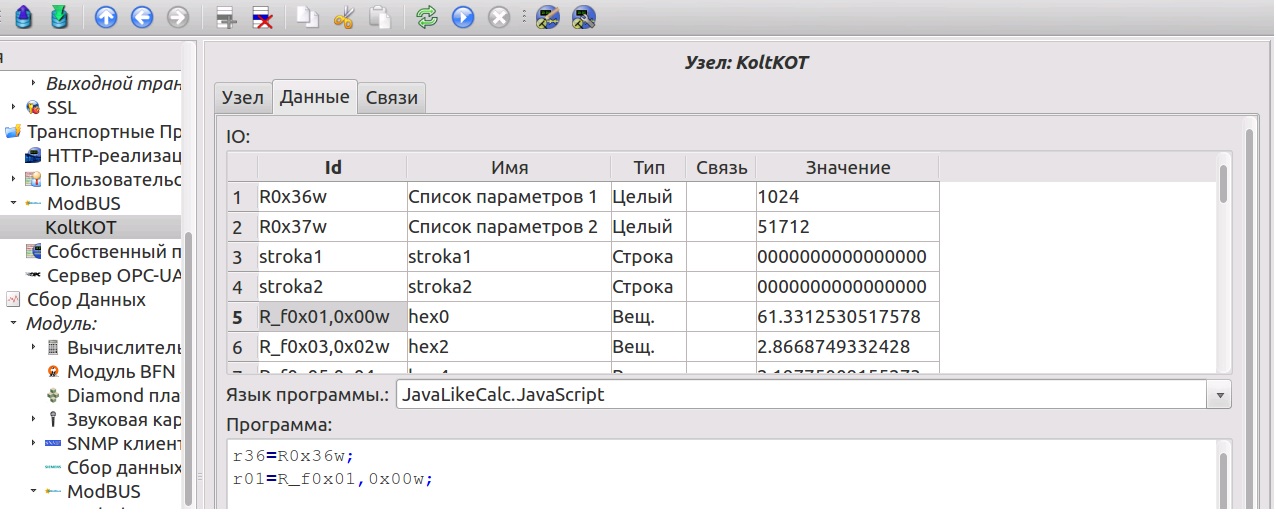Click the Load from DB toolbar icon
The height and width of the screenshot is (513, 1276).
pos(23,17)
